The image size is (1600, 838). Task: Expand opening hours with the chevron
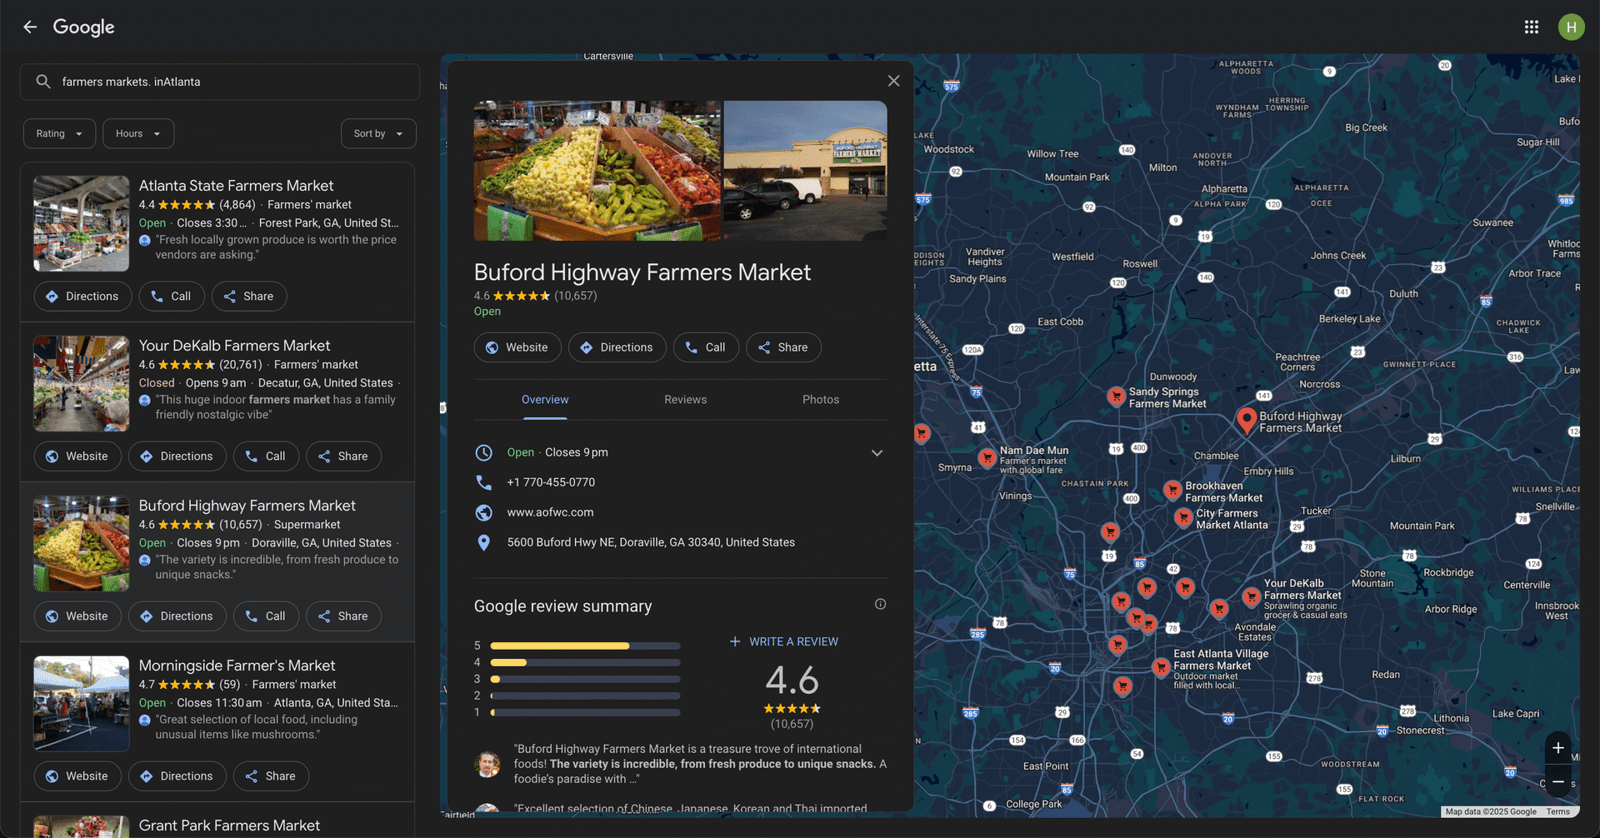(877, 453)
